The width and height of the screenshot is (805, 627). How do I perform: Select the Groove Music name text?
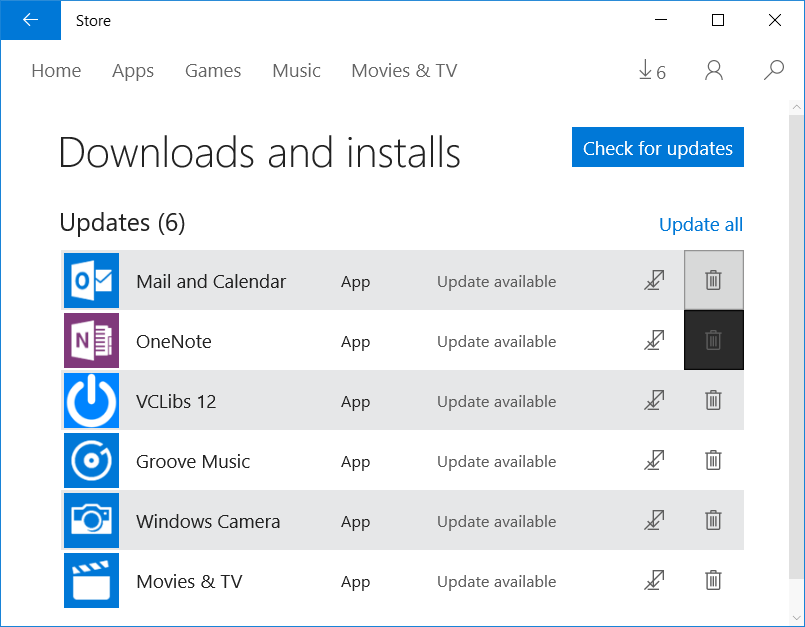(193, 461)
